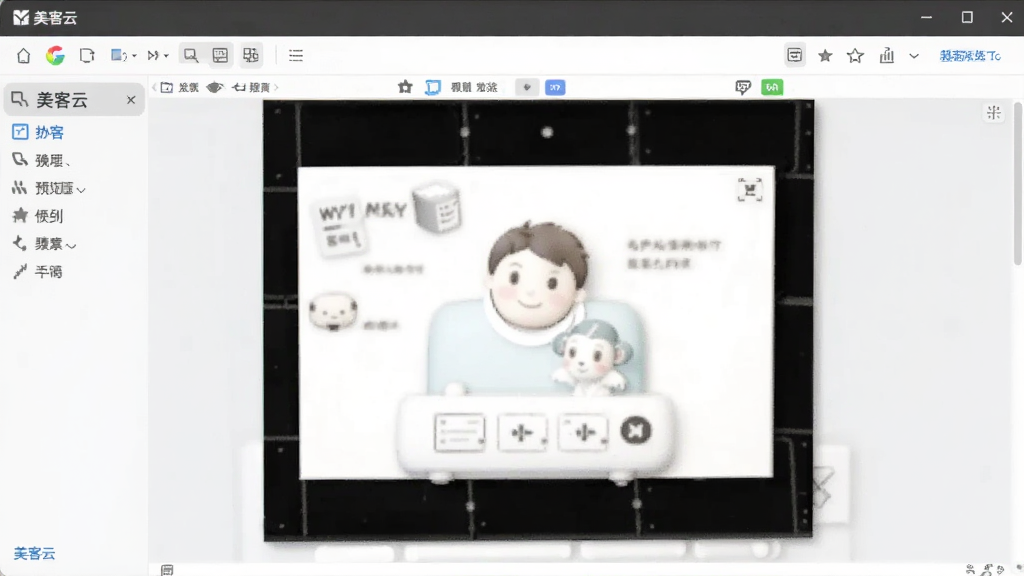This screenshot has width=1024, height=576.
Task: Click the double-arrow skip icon in toolbar
Action: coord(153,56)
